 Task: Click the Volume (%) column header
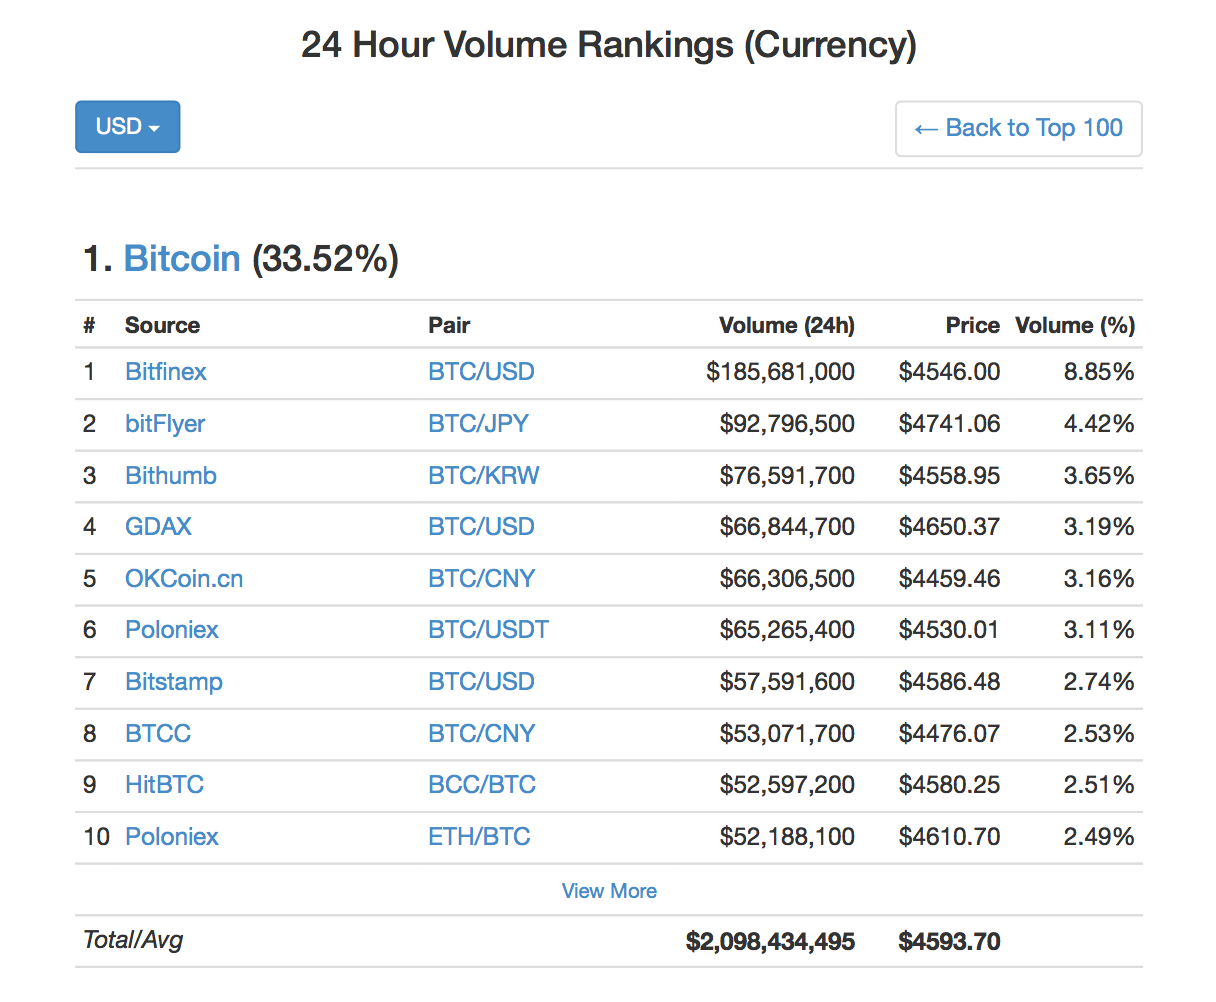click(1075, 325)
